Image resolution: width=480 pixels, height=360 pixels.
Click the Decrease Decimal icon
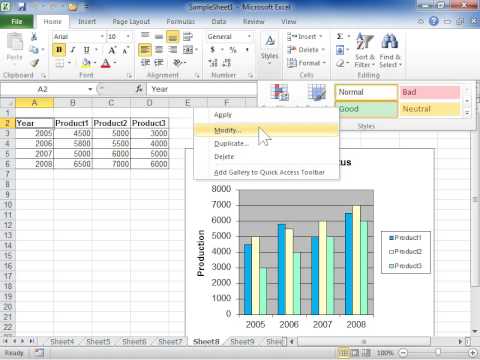(226, 63)
